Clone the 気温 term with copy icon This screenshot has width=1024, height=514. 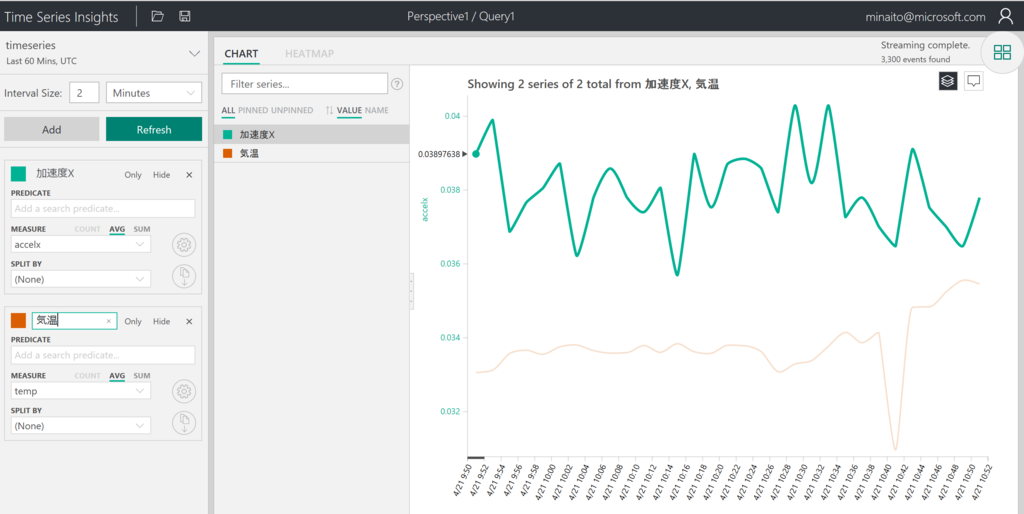(x=184, y=423)
